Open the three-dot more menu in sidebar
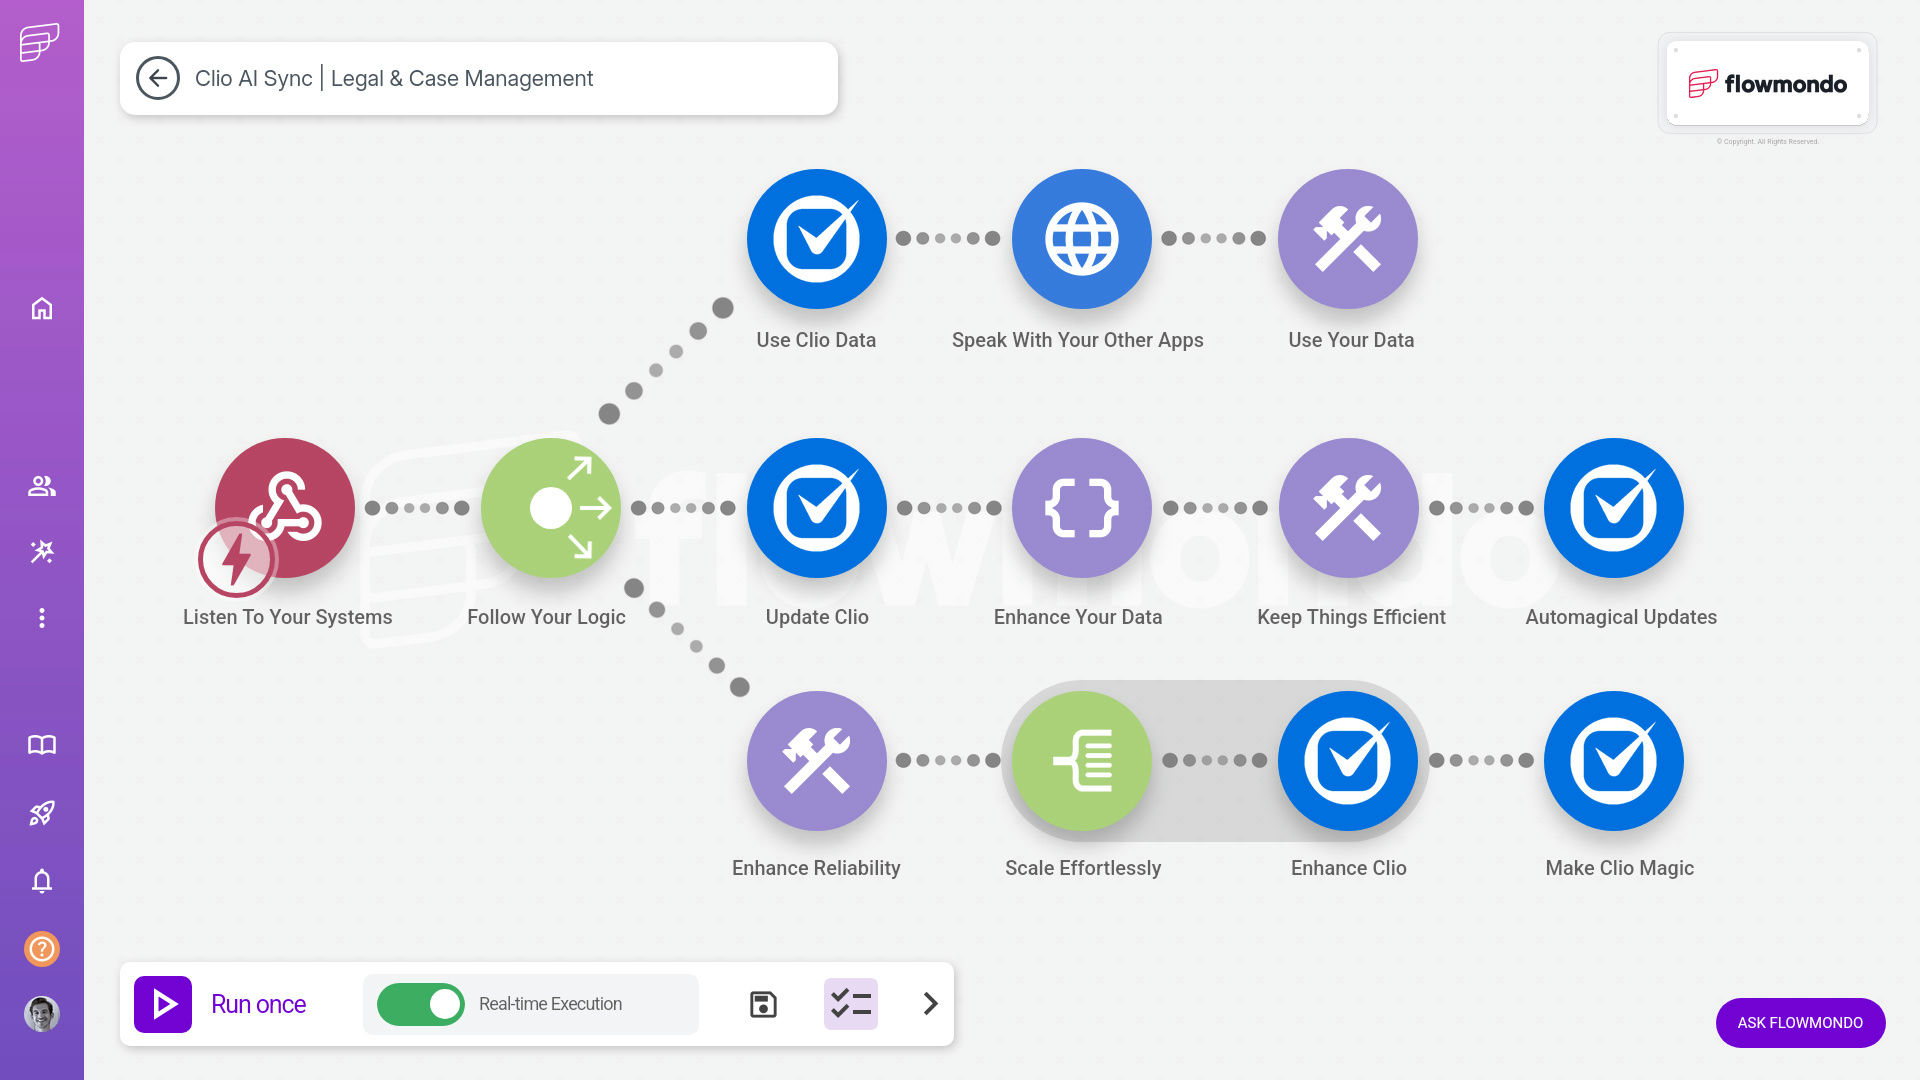This screenshot has width=1920, height=1080. click(42, 618)
